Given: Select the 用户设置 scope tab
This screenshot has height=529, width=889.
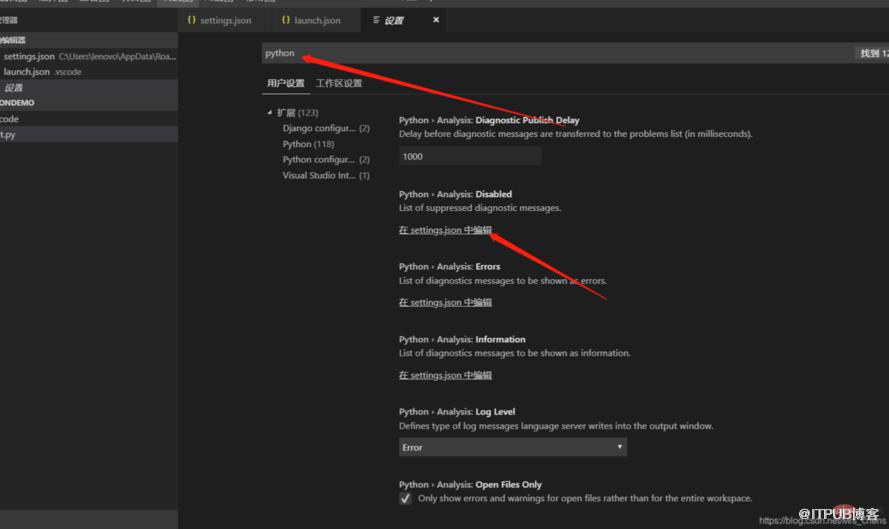Looking at the screenshot, I should pyautogui.click(x=286, y=83).
